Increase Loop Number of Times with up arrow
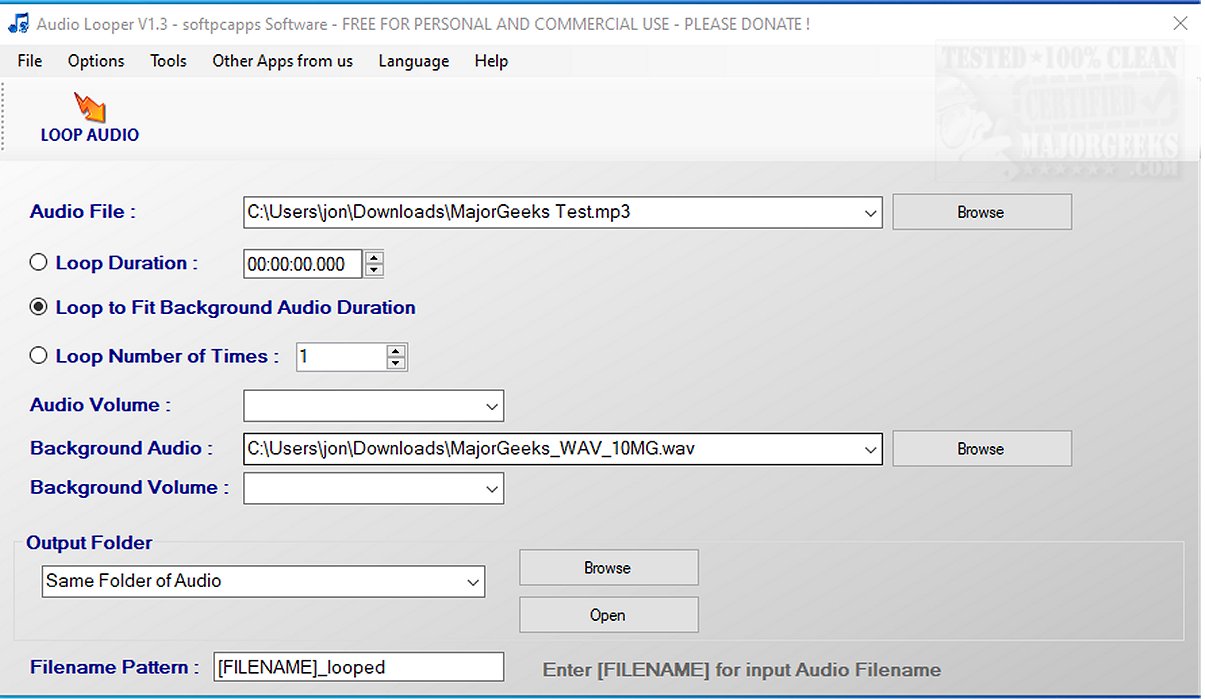The image size is (1205, 699). click(396, 351)
